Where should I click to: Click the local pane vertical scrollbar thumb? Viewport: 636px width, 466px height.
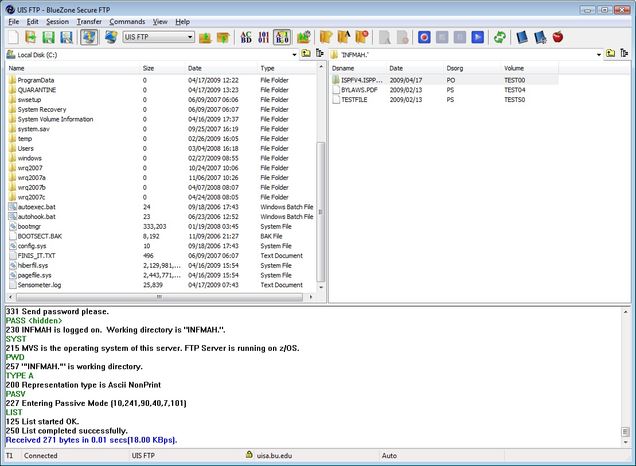pyautogui.click(x=320, y=211)
